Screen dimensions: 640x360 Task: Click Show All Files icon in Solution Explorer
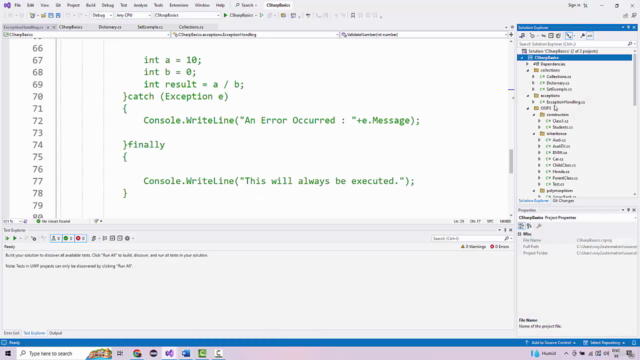pos(558,36)
